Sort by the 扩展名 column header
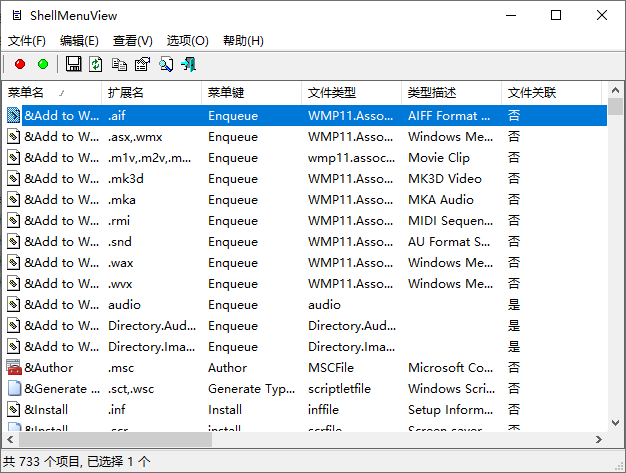This screenshot has width=626, height=473. [152, 93]
